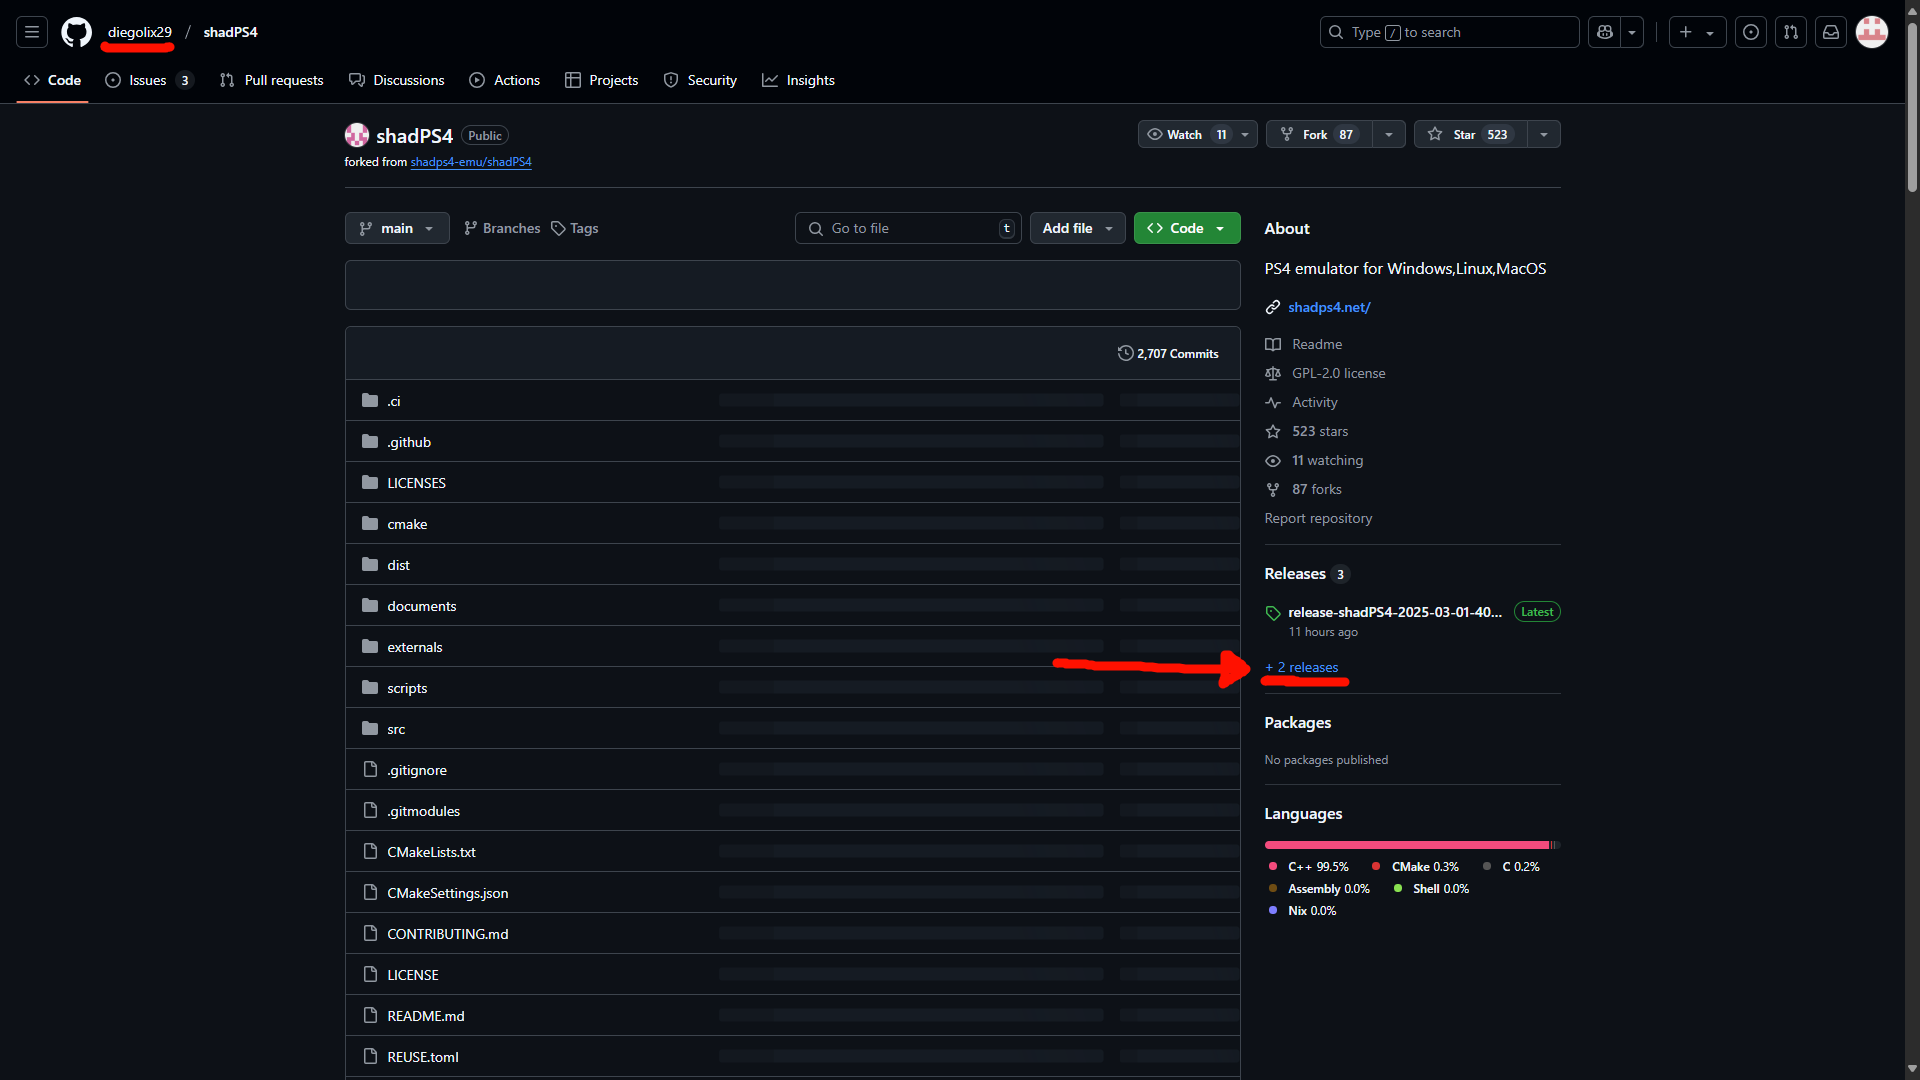This screenshot has height=1080, width=1920.
Task: Click the shadPS4 repository avatar icon
Action: point(357,135)
